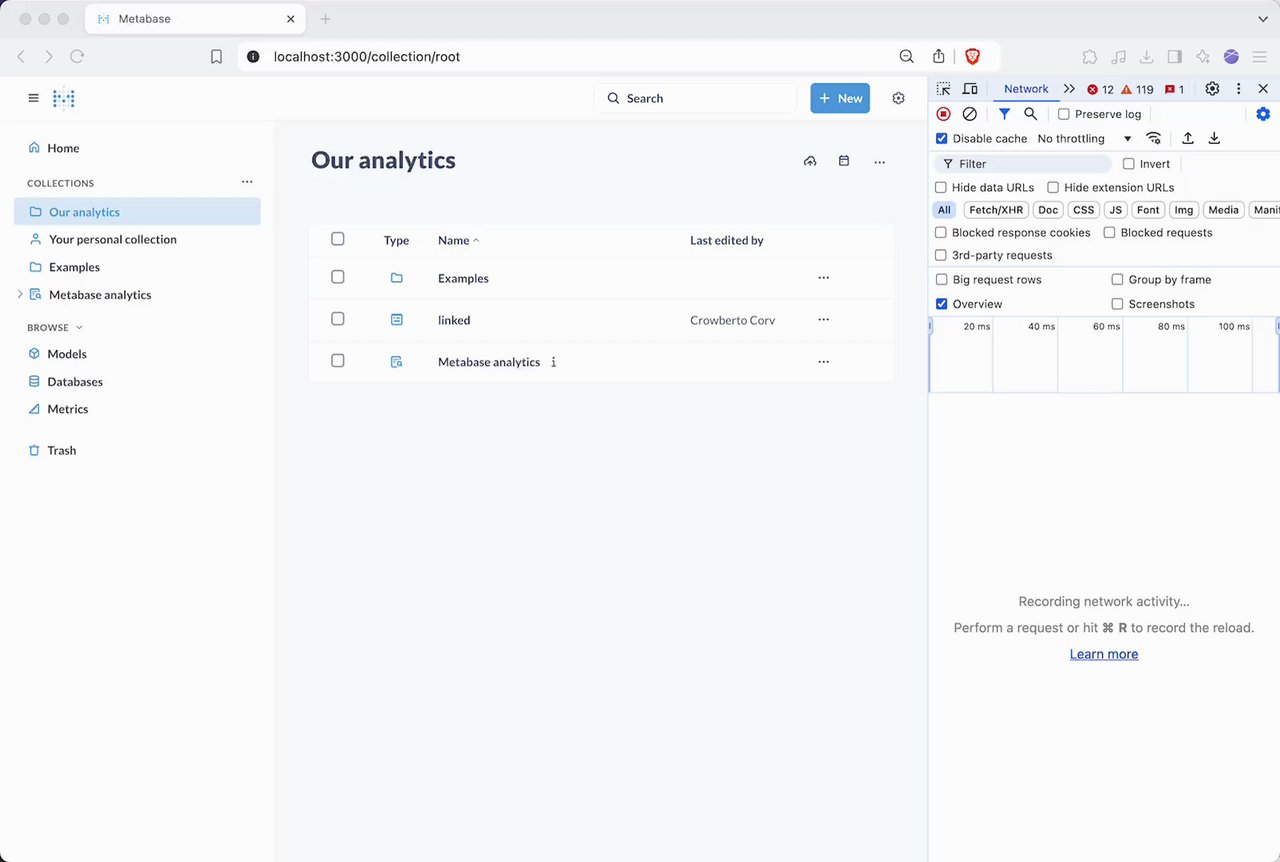
Task: Enable the Preserve log checkbox
Action: (x=1064, y=114)
